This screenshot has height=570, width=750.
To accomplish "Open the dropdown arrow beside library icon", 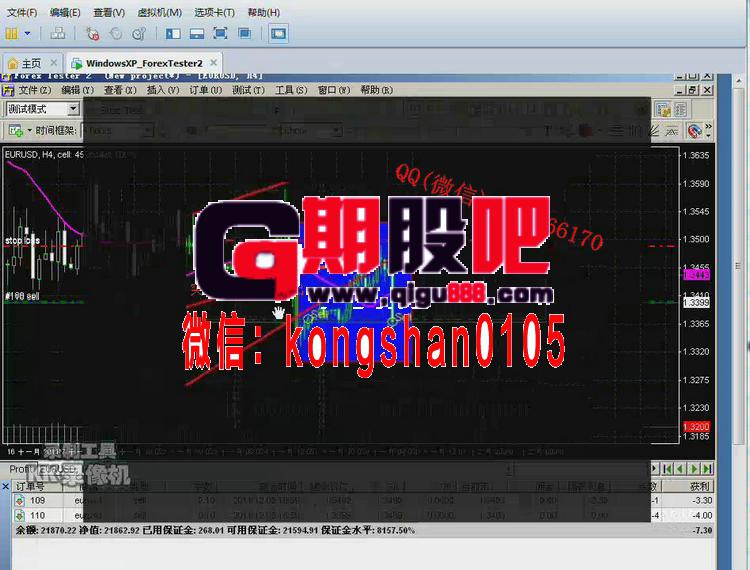I will [27, 33].
